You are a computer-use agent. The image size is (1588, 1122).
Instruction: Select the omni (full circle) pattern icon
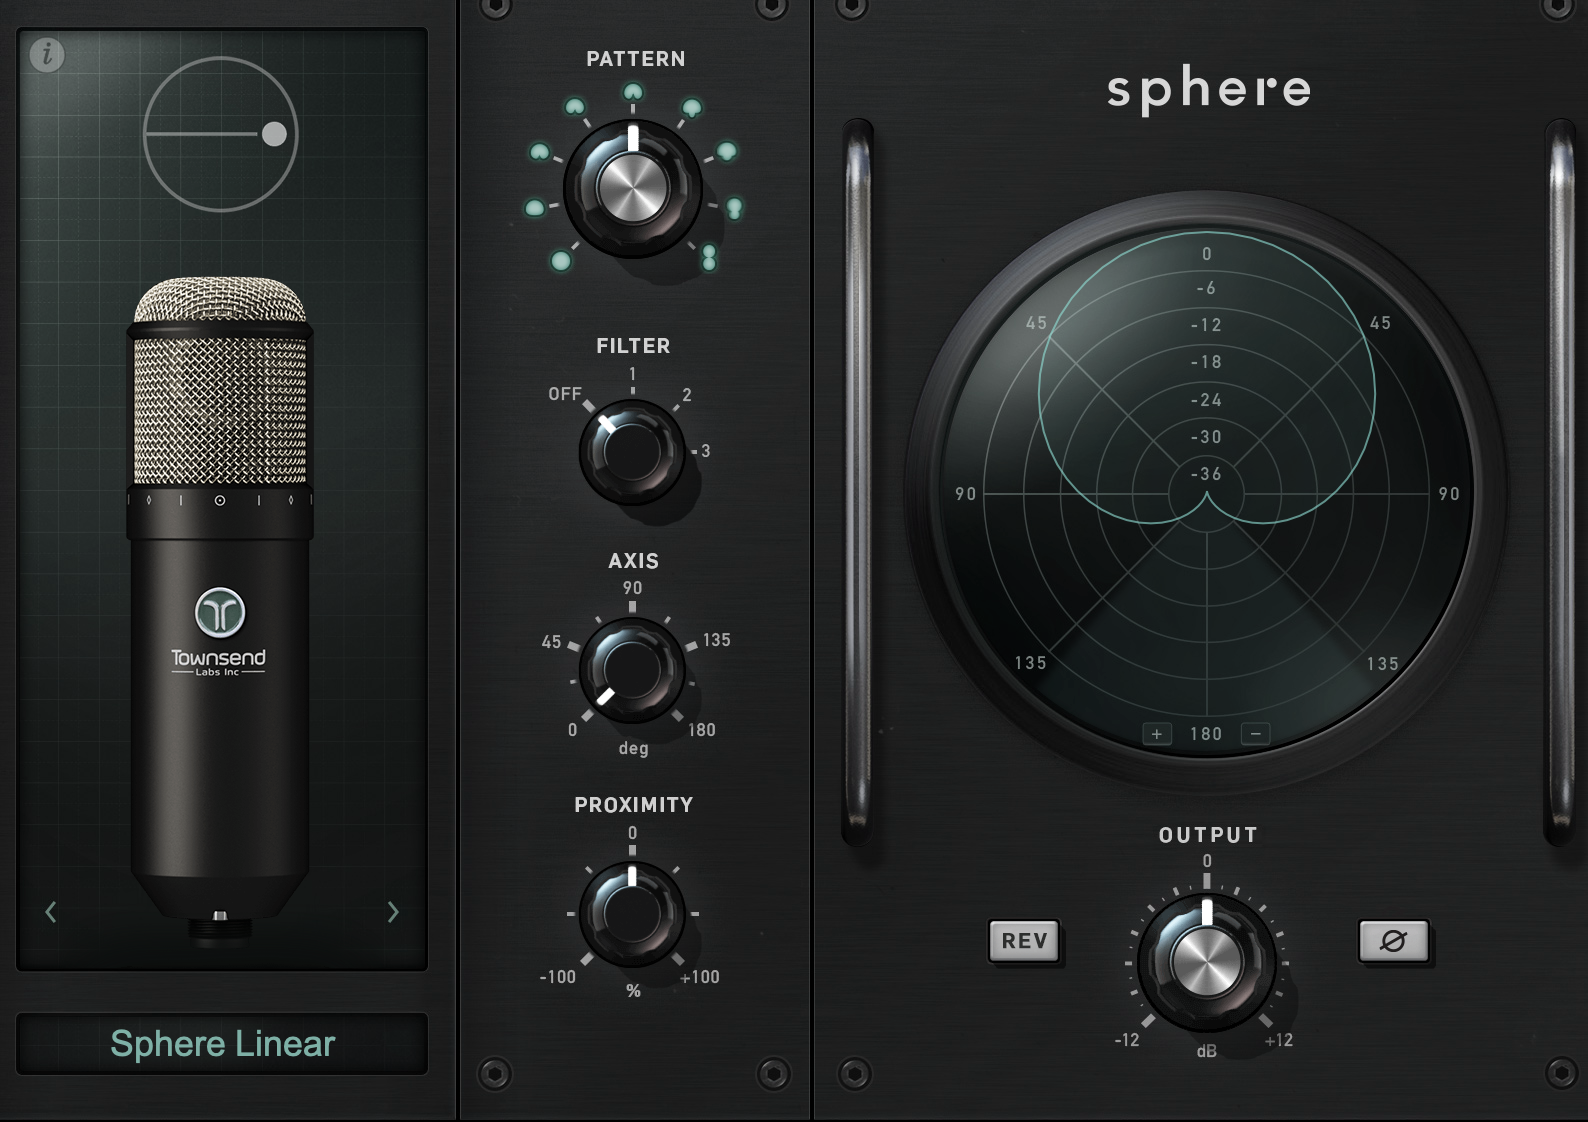[561, 262]
